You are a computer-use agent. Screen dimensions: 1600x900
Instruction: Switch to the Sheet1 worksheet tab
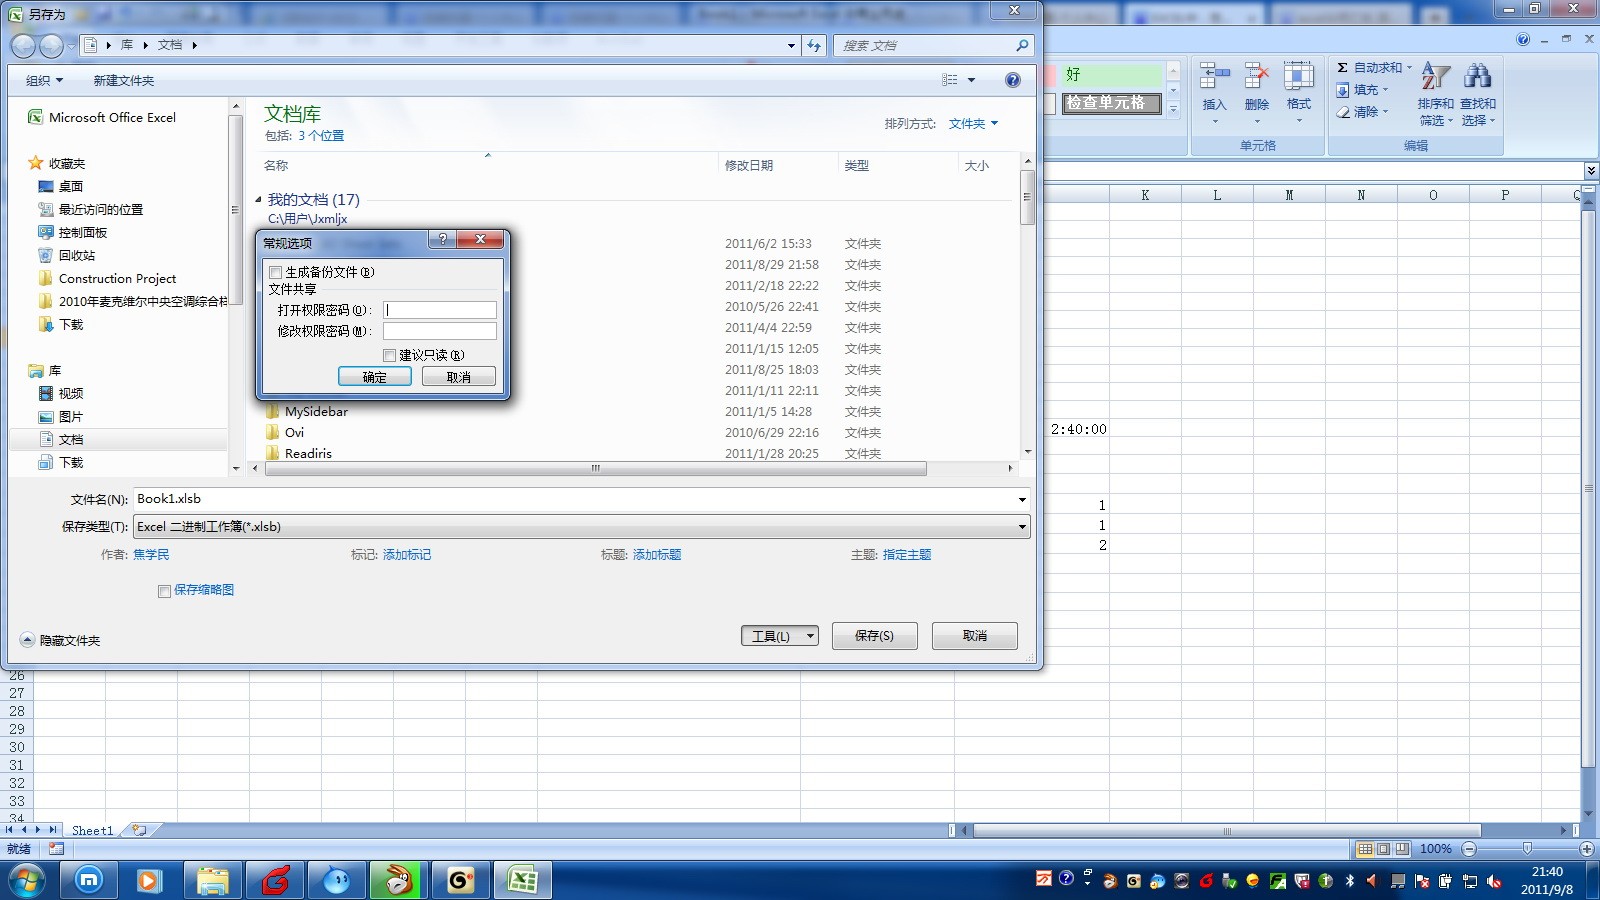pyautogui.click(x=92, y=830)
